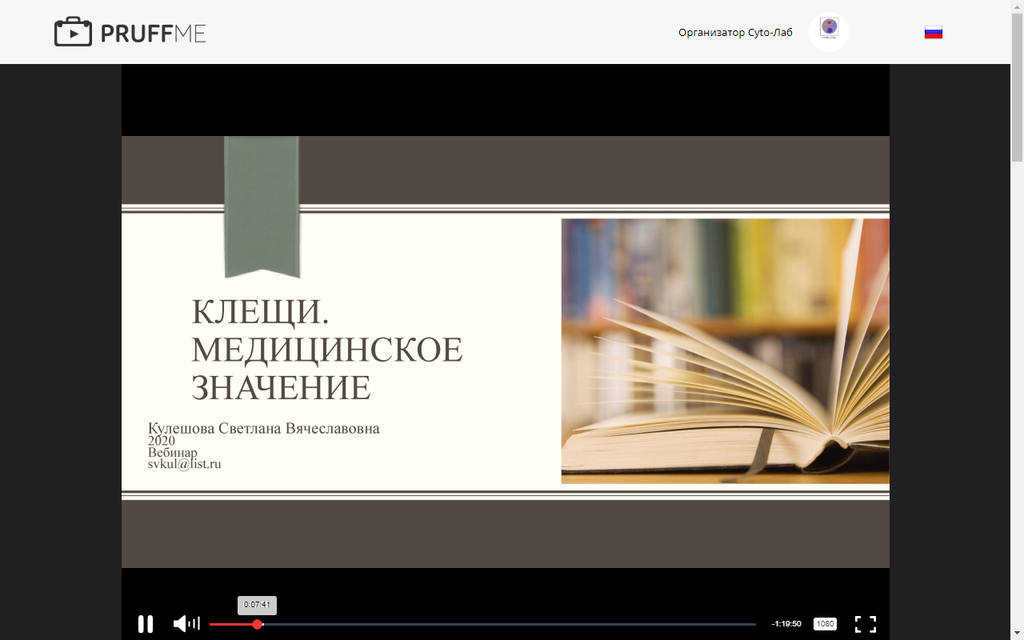Click the slide title "КЛЕЩИ. МЕДИЦИНСКОЕ ЗНАЧЕНИЕ"
This screenshot has height=640, width=1024.
tap(326, 350)
